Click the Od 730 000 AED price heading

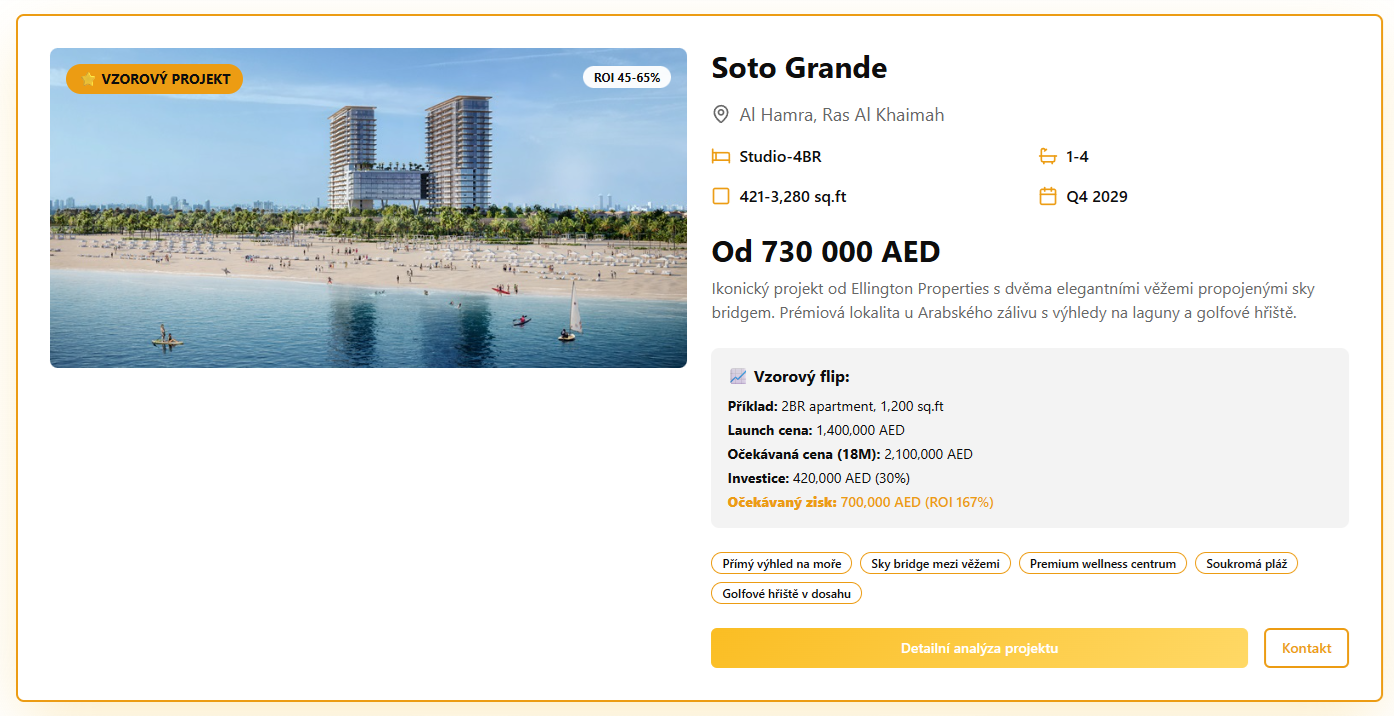(x=826, y=251)
